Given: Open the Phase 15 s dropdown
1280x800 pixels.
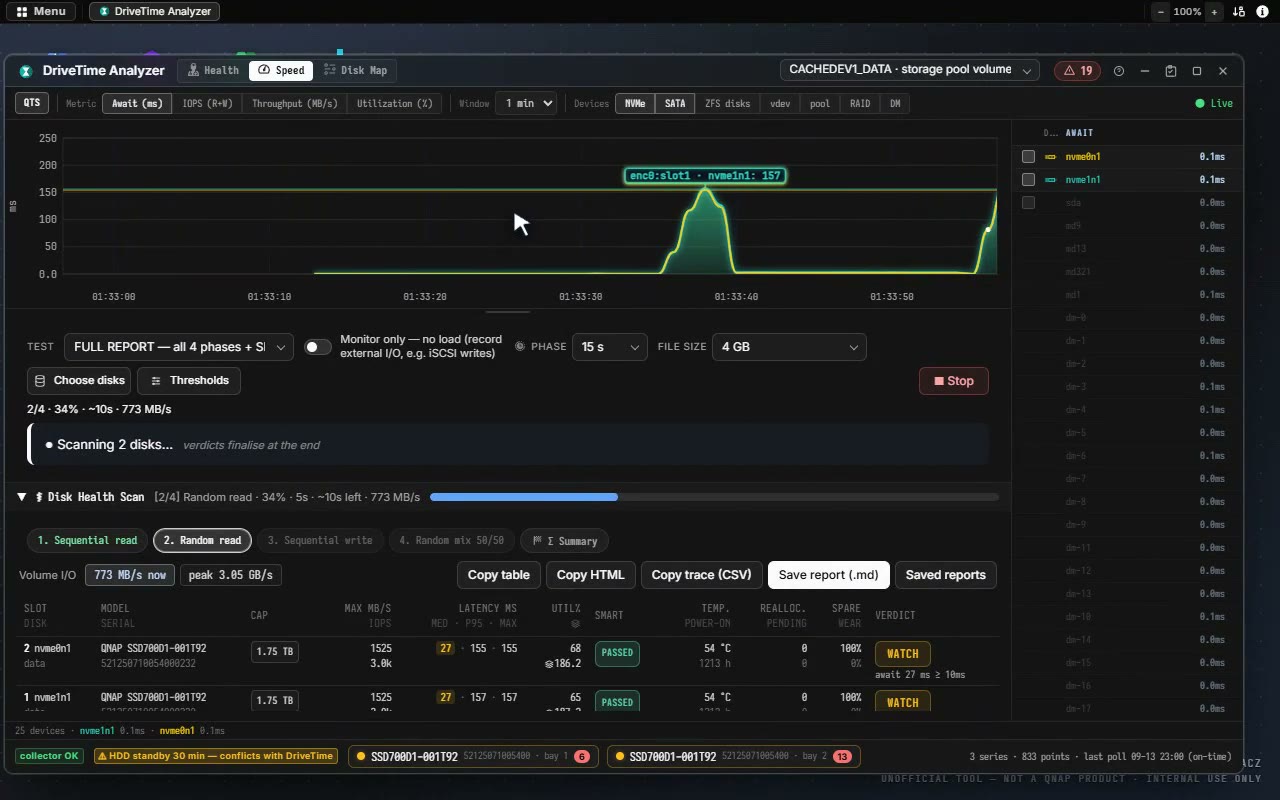Looking at the screenshot, I should (610, 347).
